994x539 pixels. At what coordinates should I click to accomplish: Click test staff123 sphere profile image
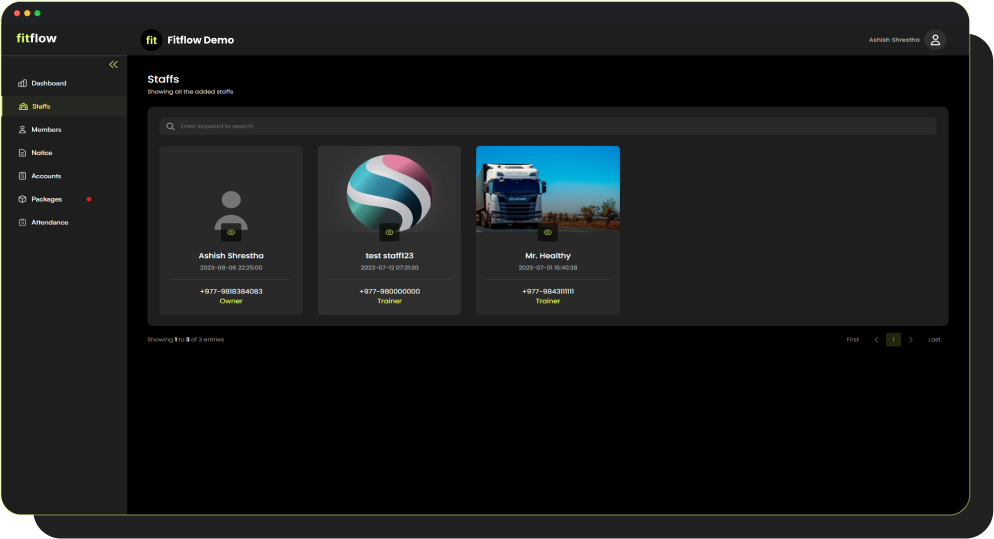coord(389,192)
